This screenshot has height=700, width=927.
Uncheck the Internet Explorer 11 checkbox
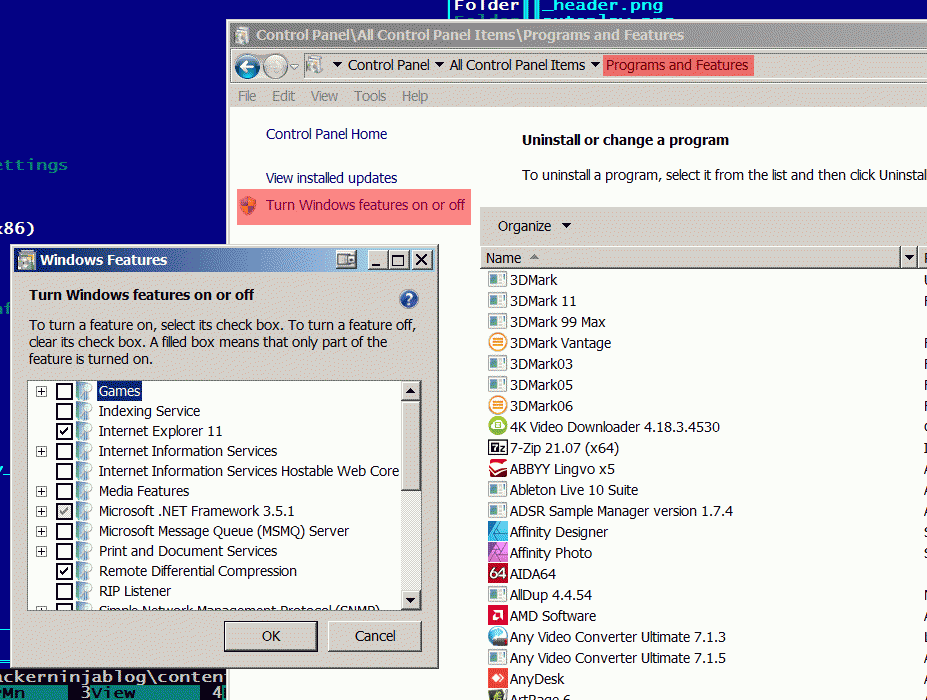tap(64, 431)
